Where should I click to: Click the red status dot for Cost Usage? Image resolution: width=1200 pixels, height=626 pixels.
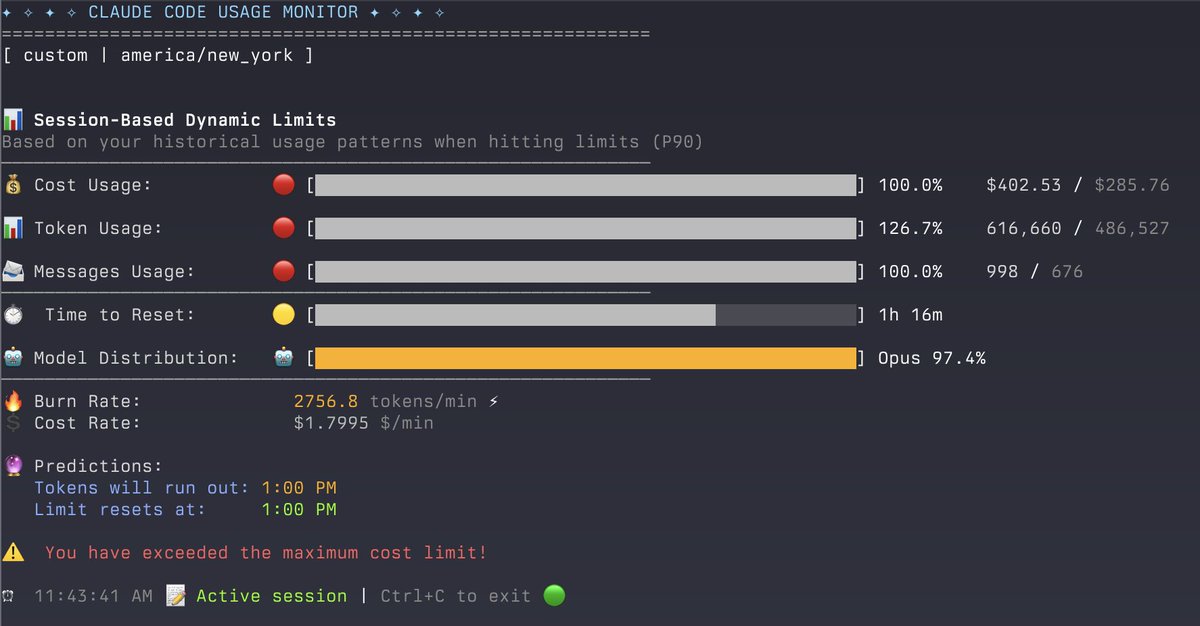point(284,185)
